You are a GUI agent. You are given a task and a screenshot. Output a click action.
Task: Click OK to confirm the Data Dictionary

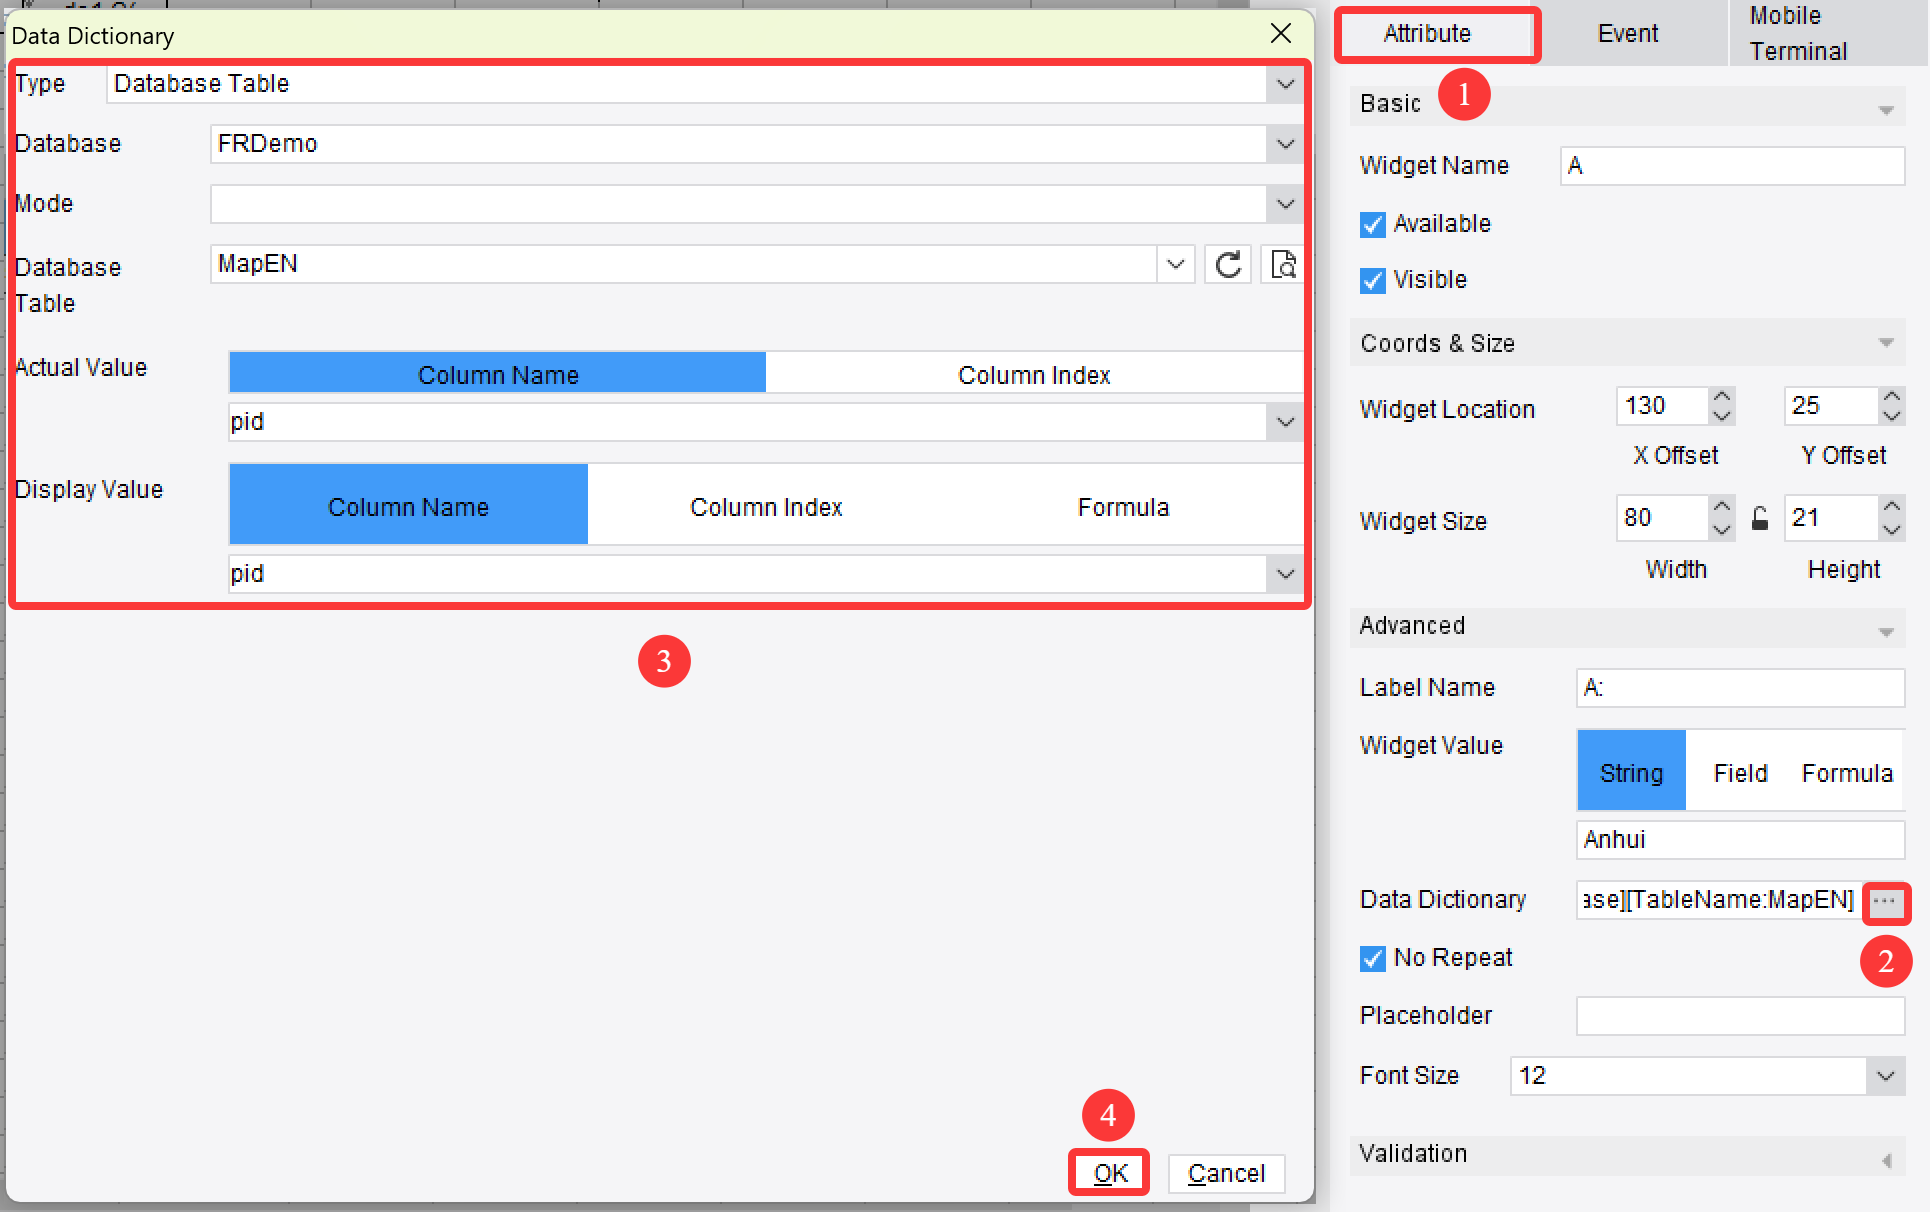pyautogui.click(x=1108, y=1173)
